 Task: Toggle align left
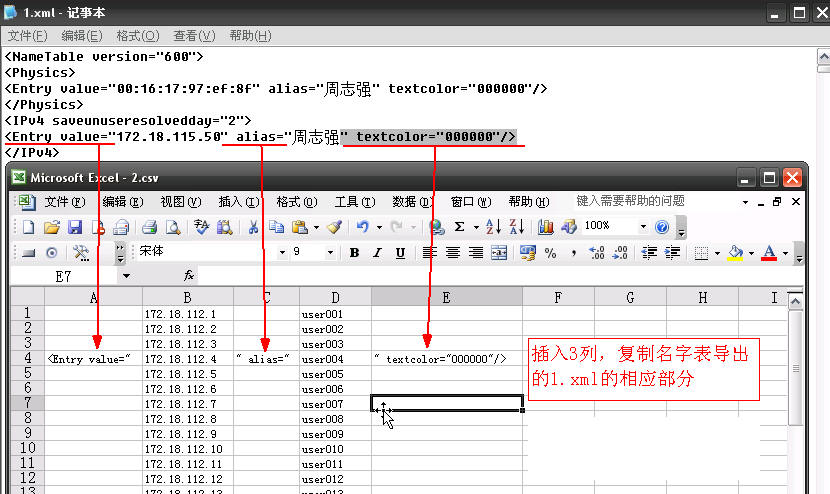[x=429, y=253]
